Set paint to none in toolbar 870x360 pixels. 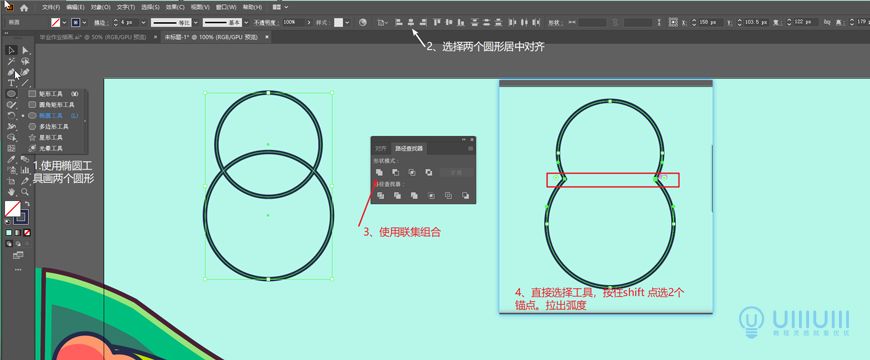[x=27, y=232]
